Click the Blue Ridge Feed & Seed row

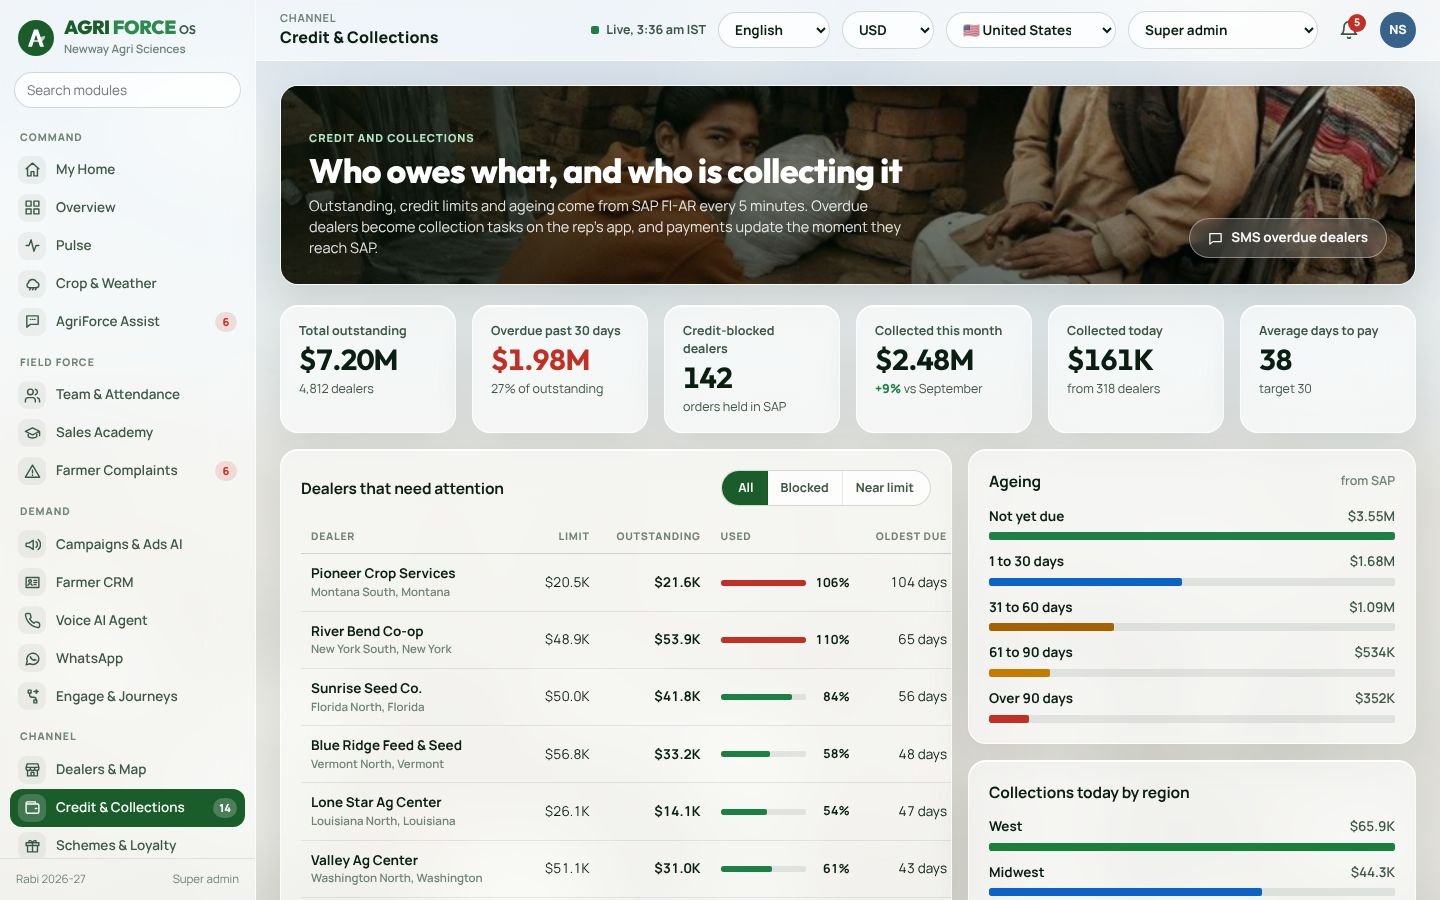[x=628, y=754]
